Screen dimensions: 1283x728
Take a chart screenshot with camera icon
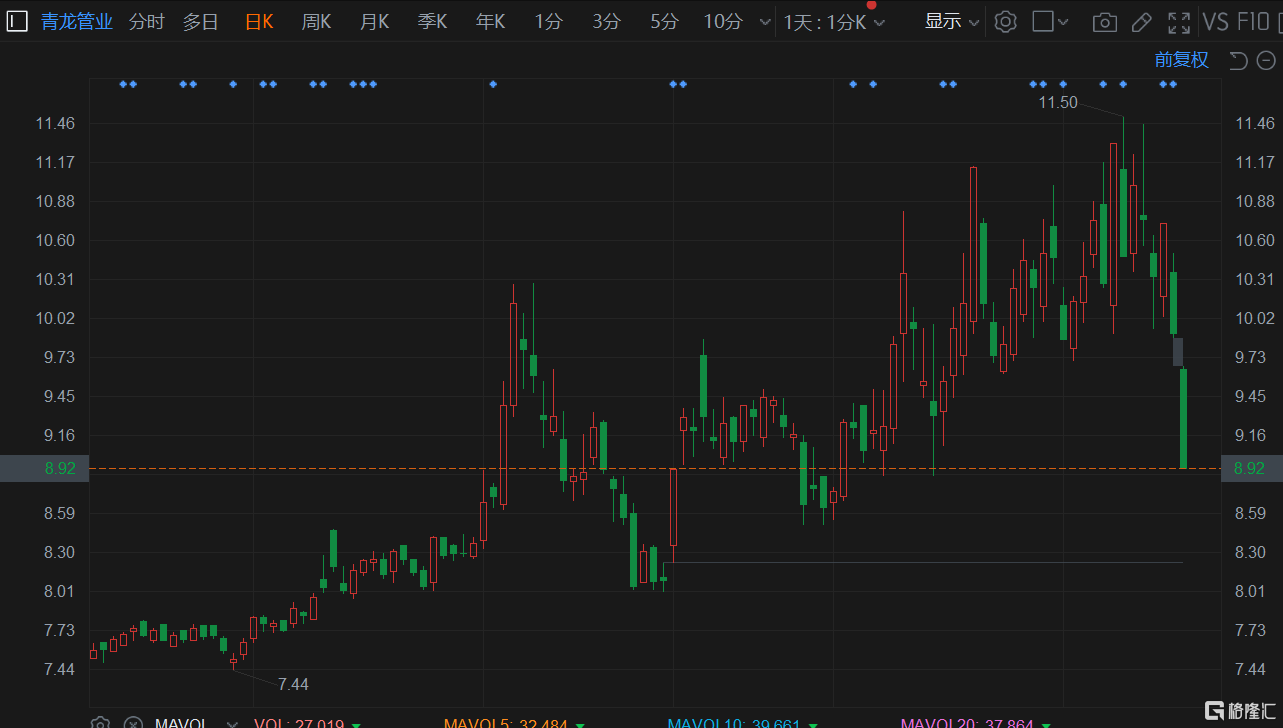tap(1104, 22)
